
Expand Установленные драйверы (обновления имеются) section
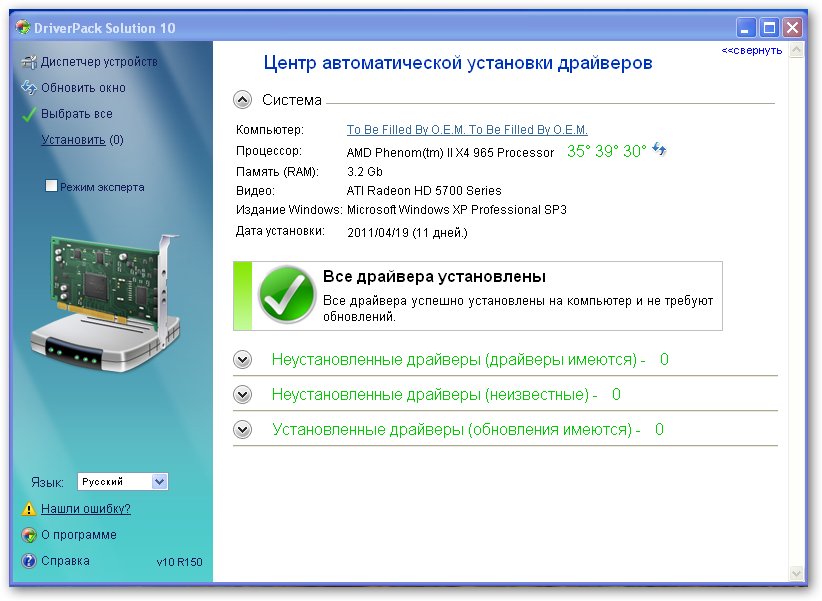tap(242, 430)
